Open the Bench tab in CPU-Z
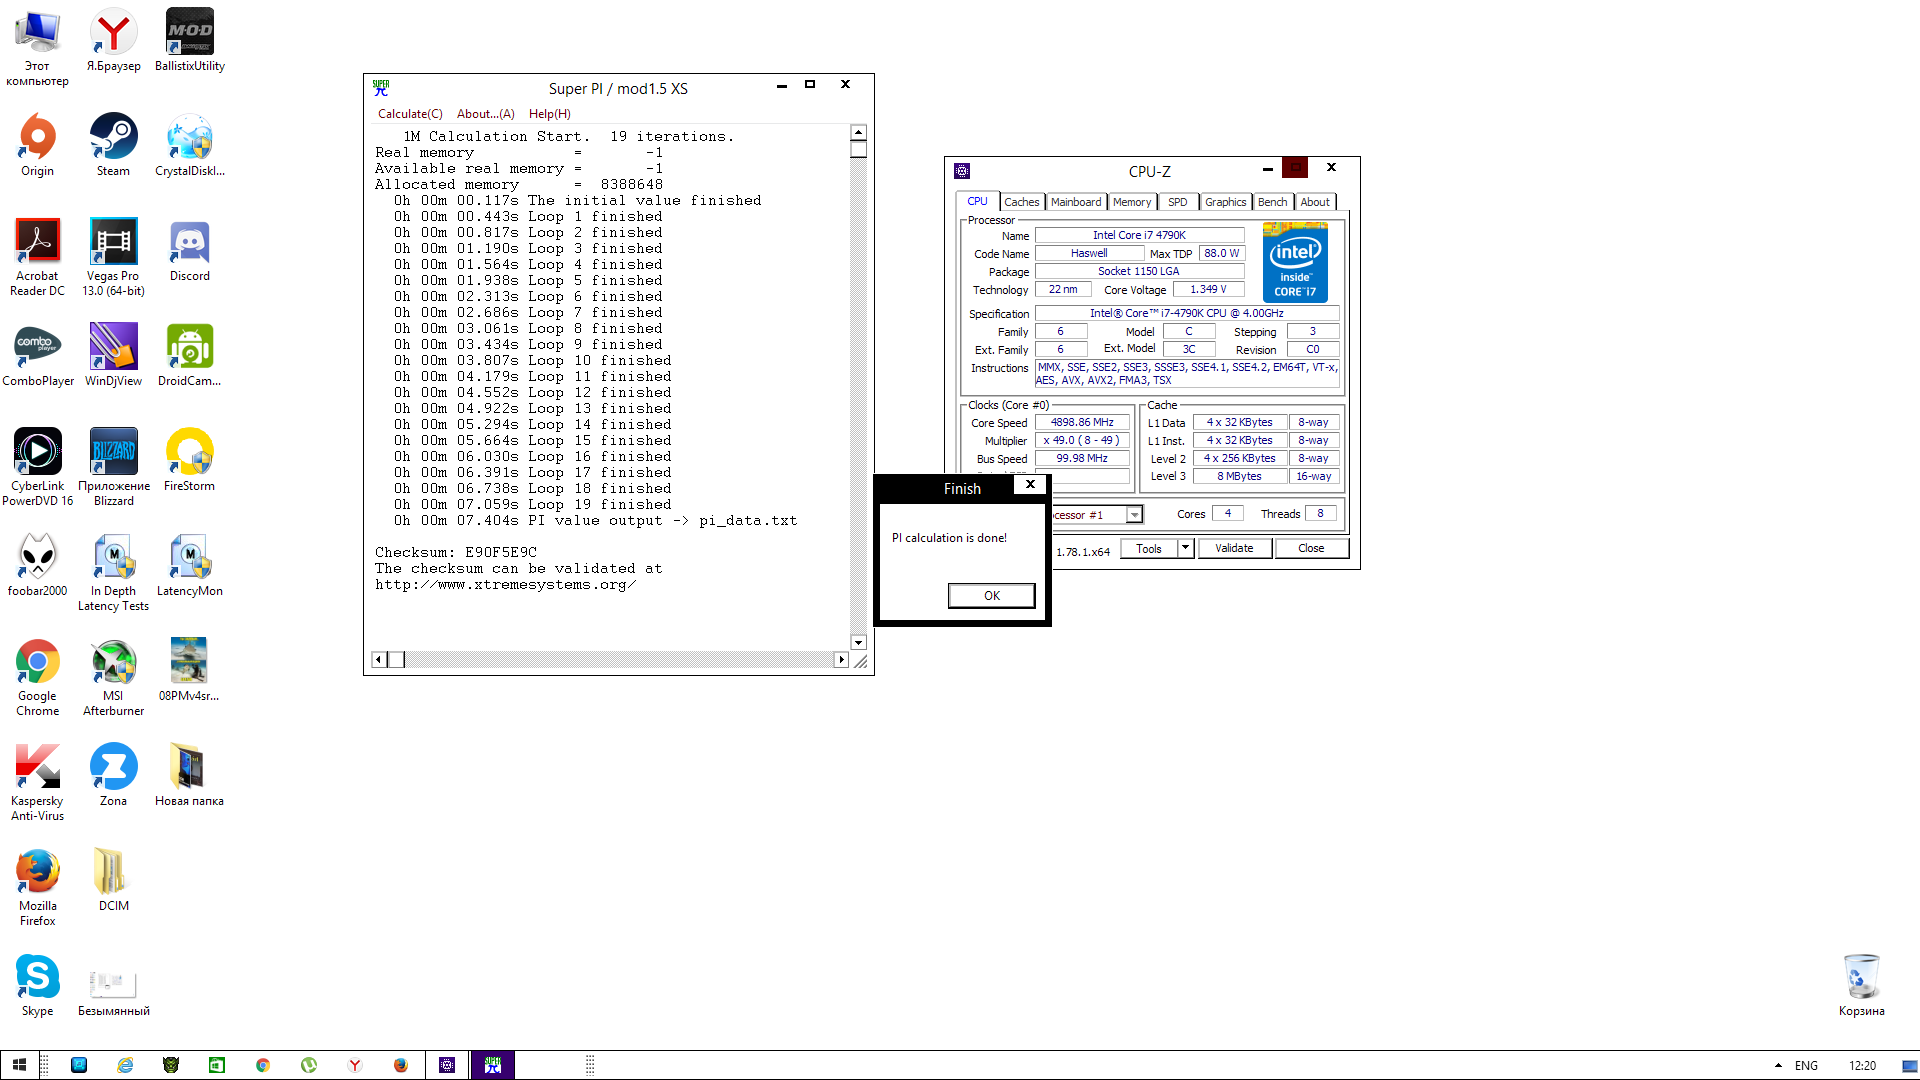Viewport: 1920px width, 1080px height. pyautogui.click(x=1272, y=202)
